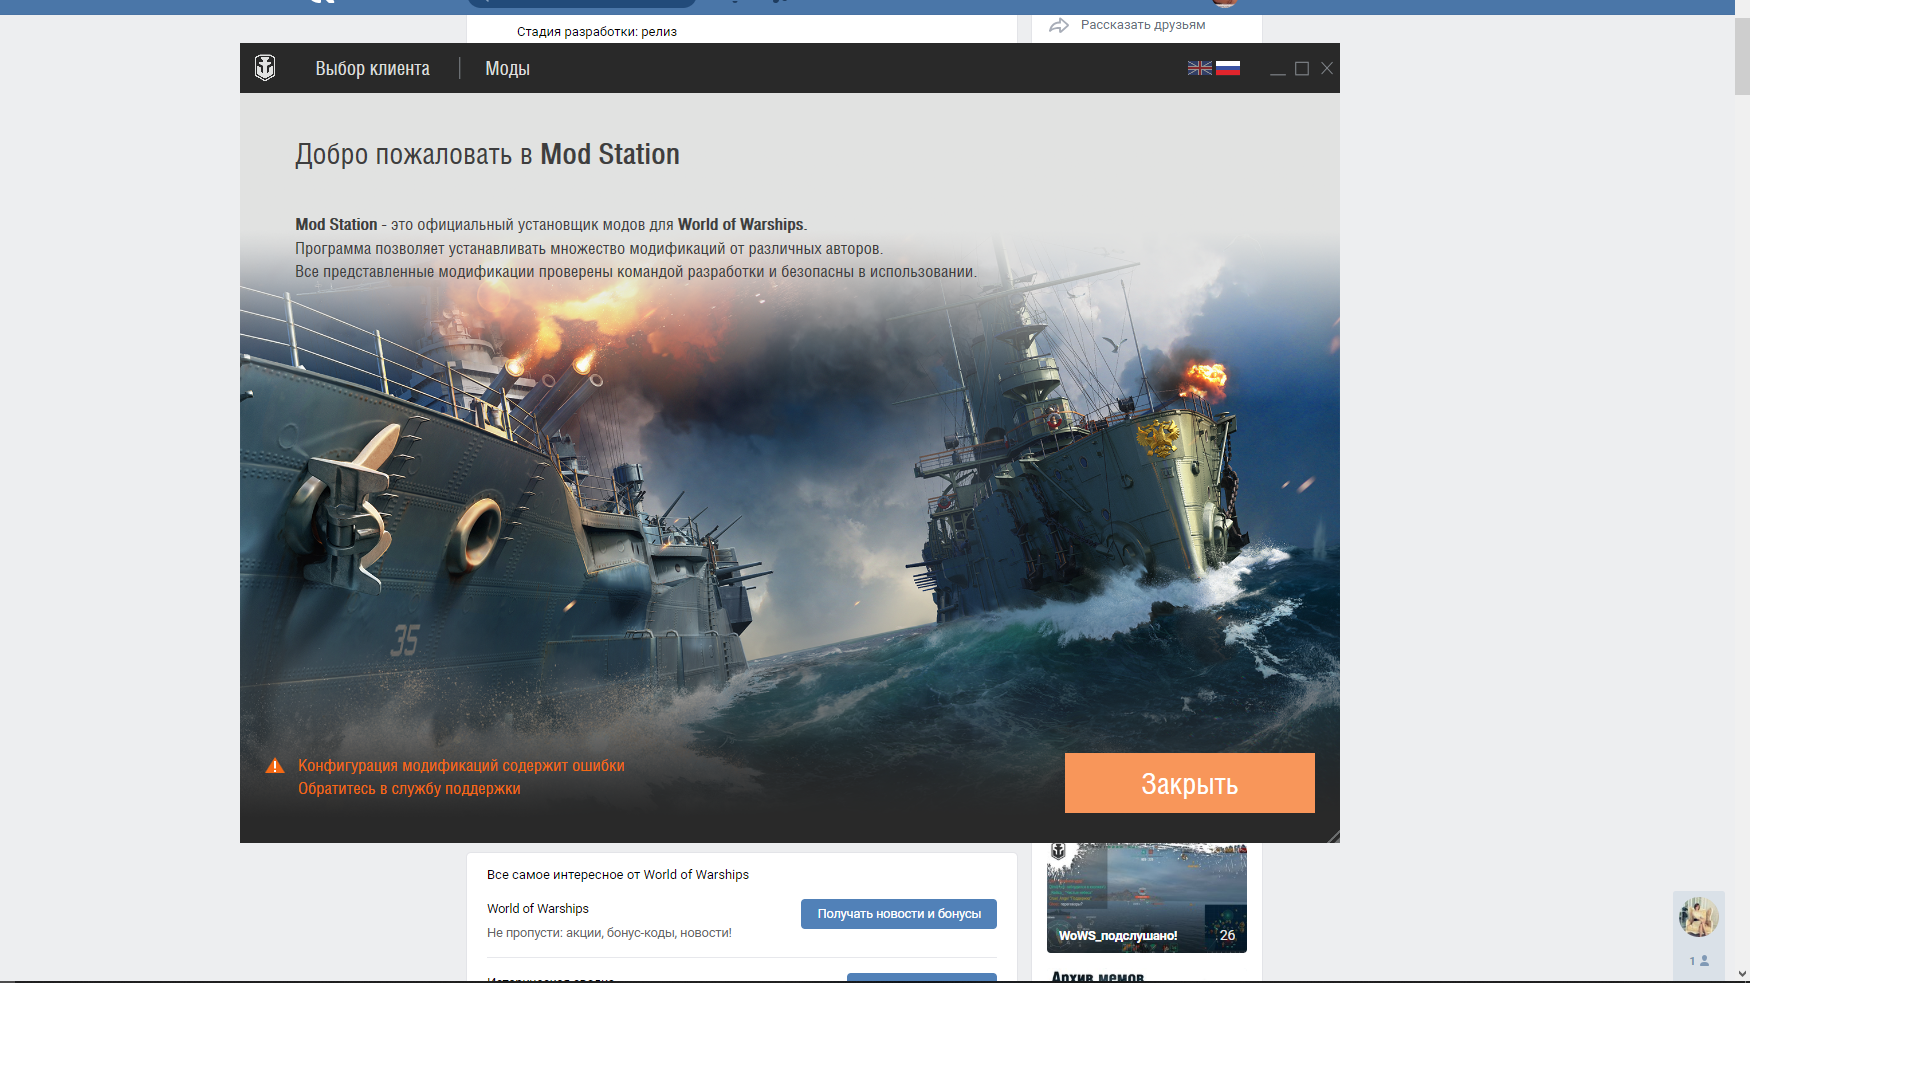The width and height of the screenshot is (1920, 1080).
Task: Click the window resize grip corner
Action: point(1333,836)
